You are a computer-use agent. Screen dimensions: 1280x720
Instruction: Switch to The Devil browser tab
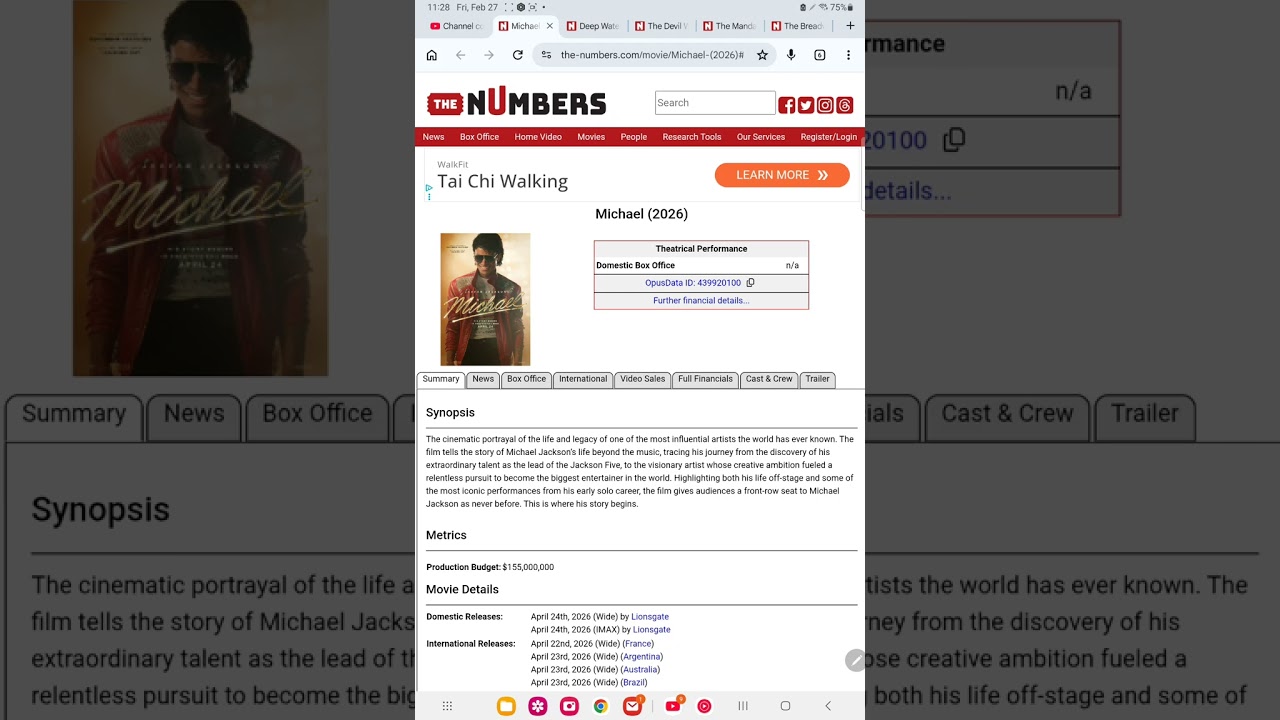click(661, 26)
